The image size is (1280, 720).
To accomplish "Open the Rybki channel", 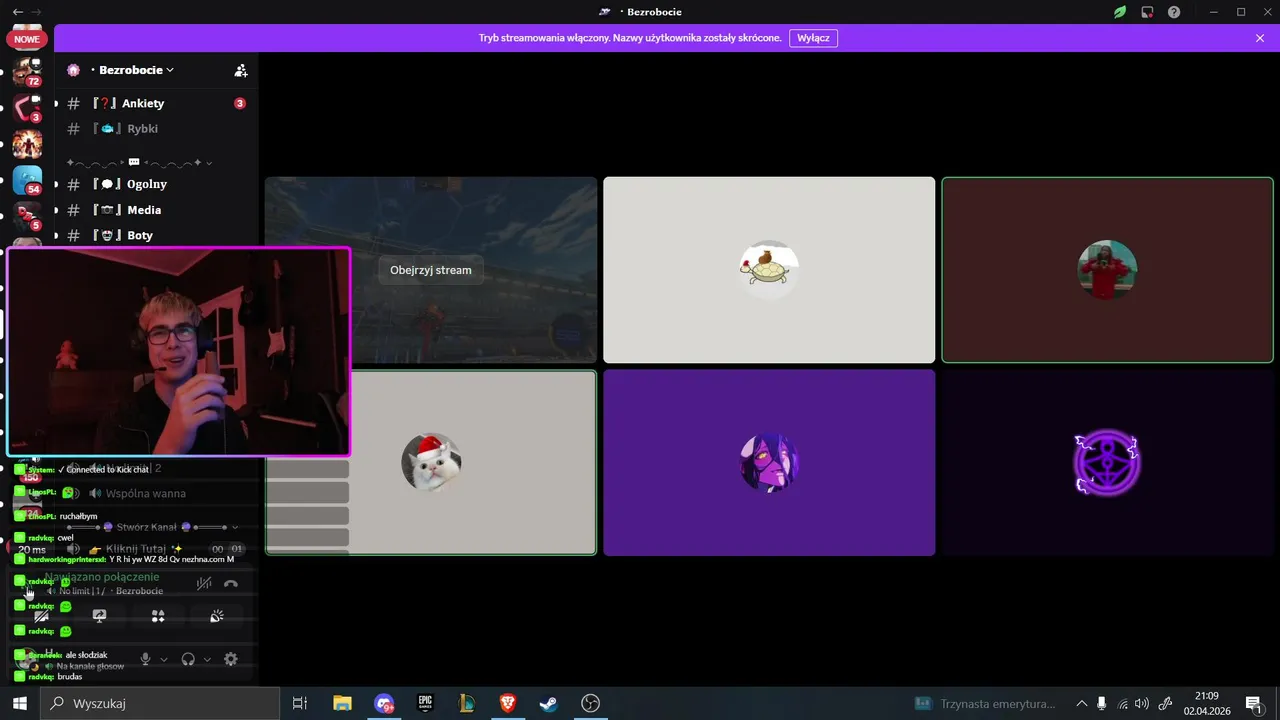I will tap(156, 129).
